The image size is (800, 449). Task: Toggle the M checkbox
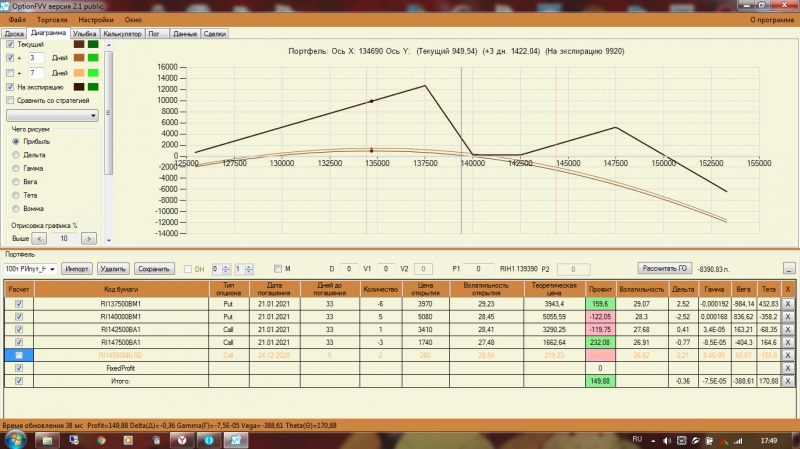click(278, 269)
